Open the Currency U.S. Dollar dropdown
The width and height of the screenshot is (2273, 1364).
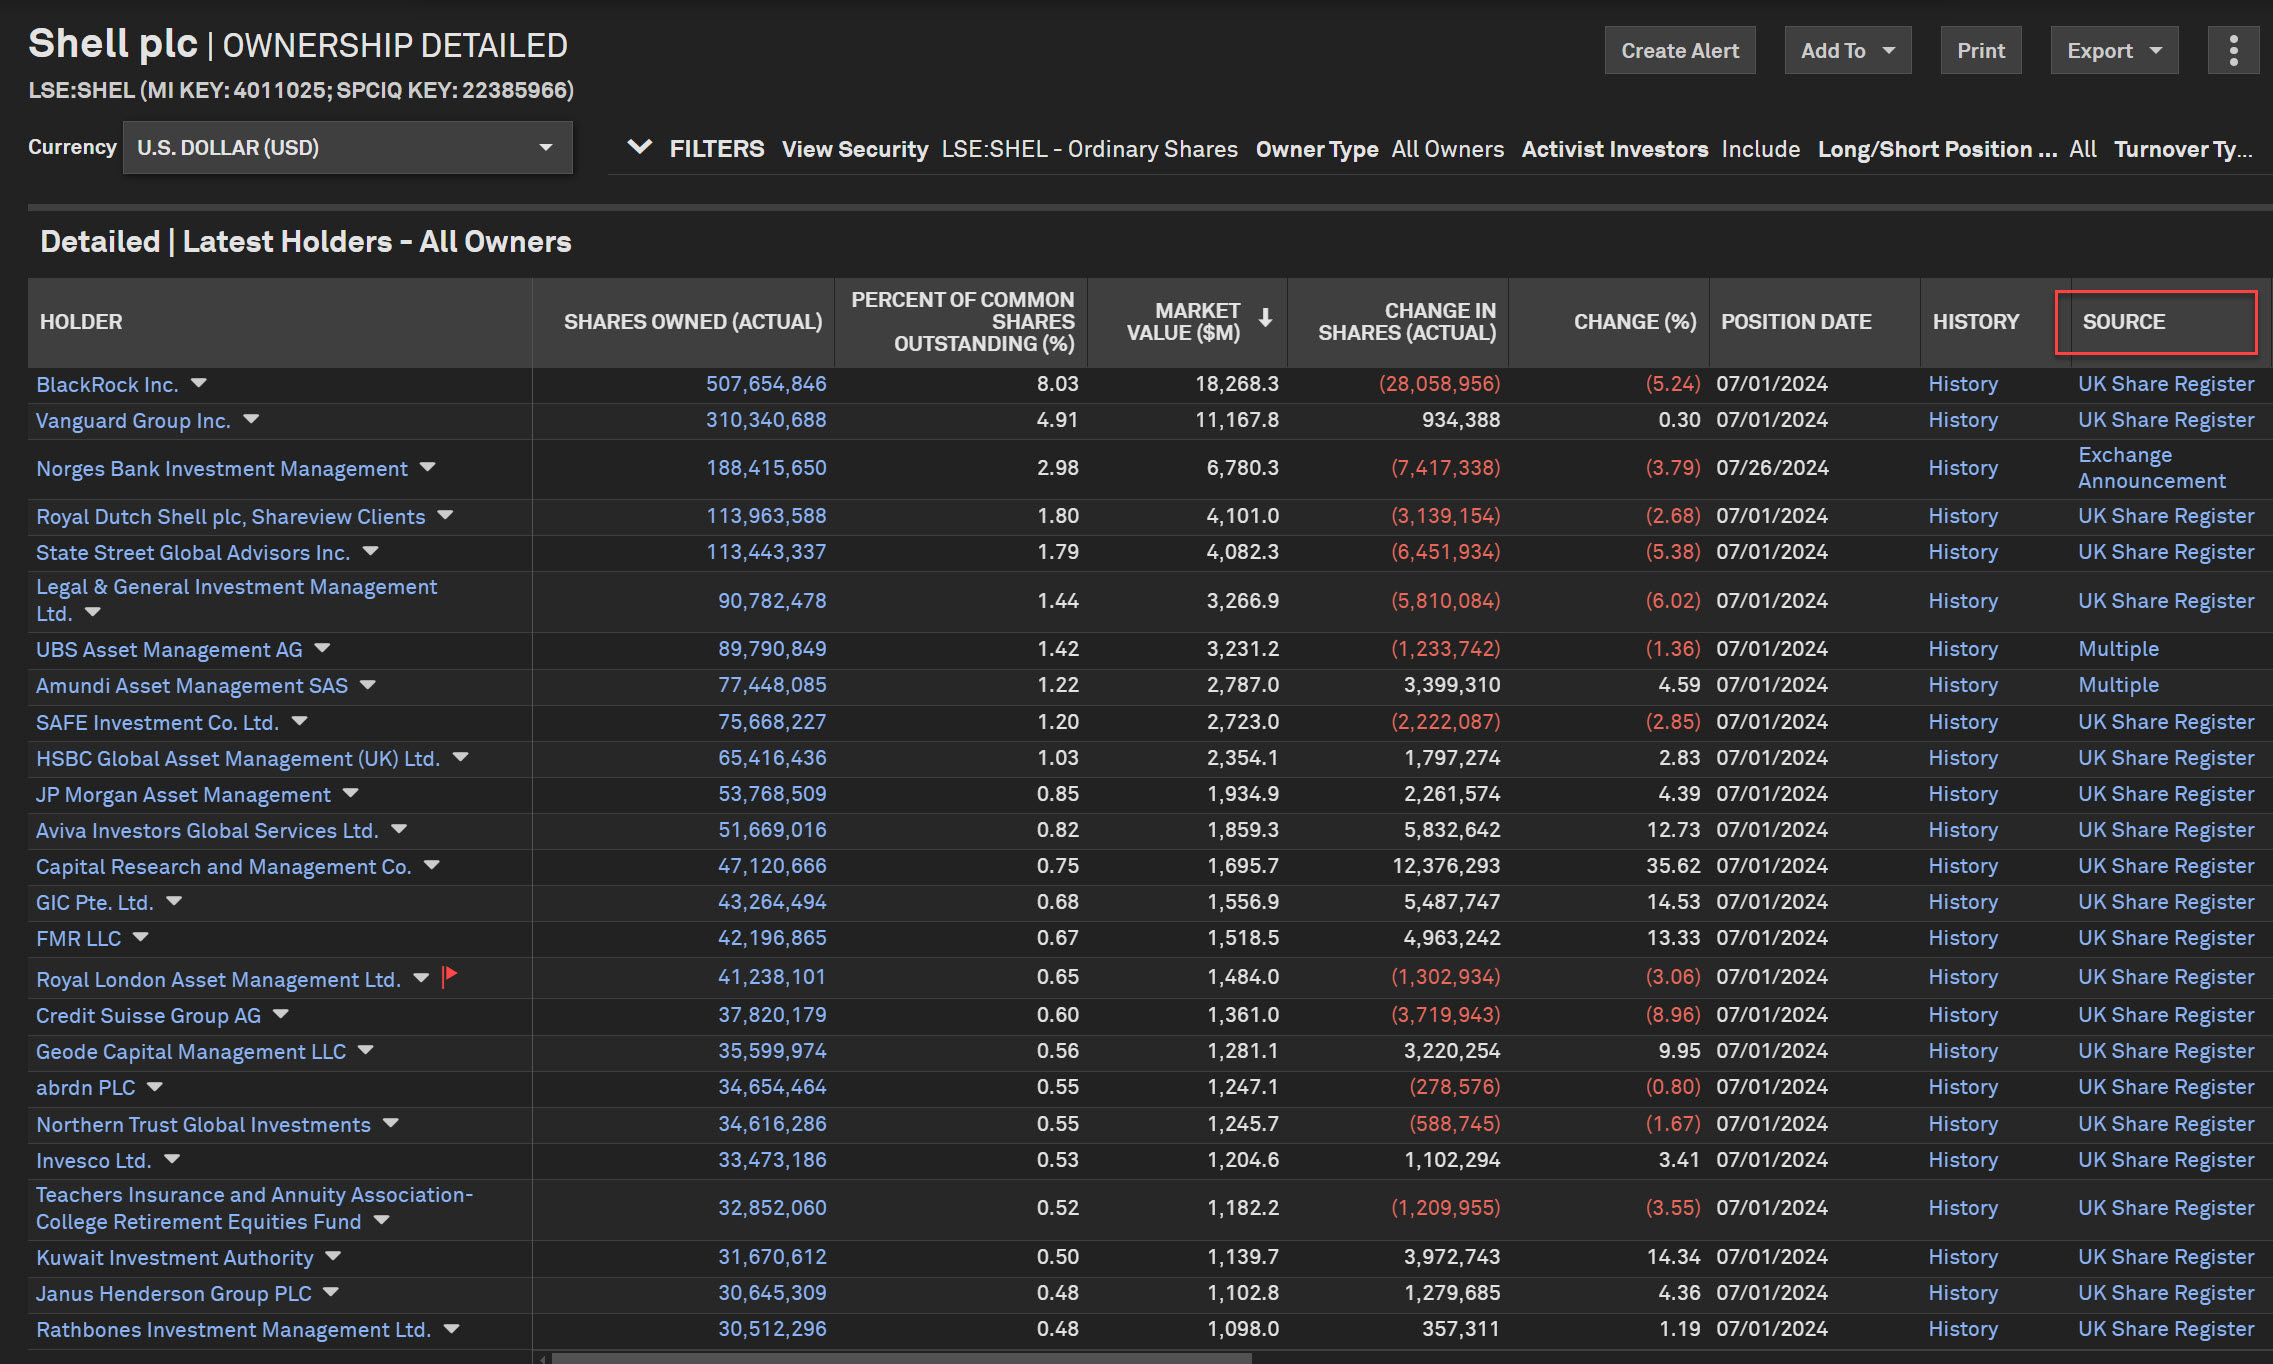tap(347, 148)
